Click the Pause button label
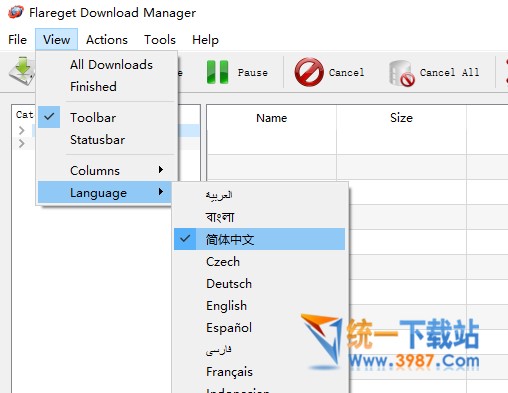This screenshot has height=393, width=508. [253, 72]
